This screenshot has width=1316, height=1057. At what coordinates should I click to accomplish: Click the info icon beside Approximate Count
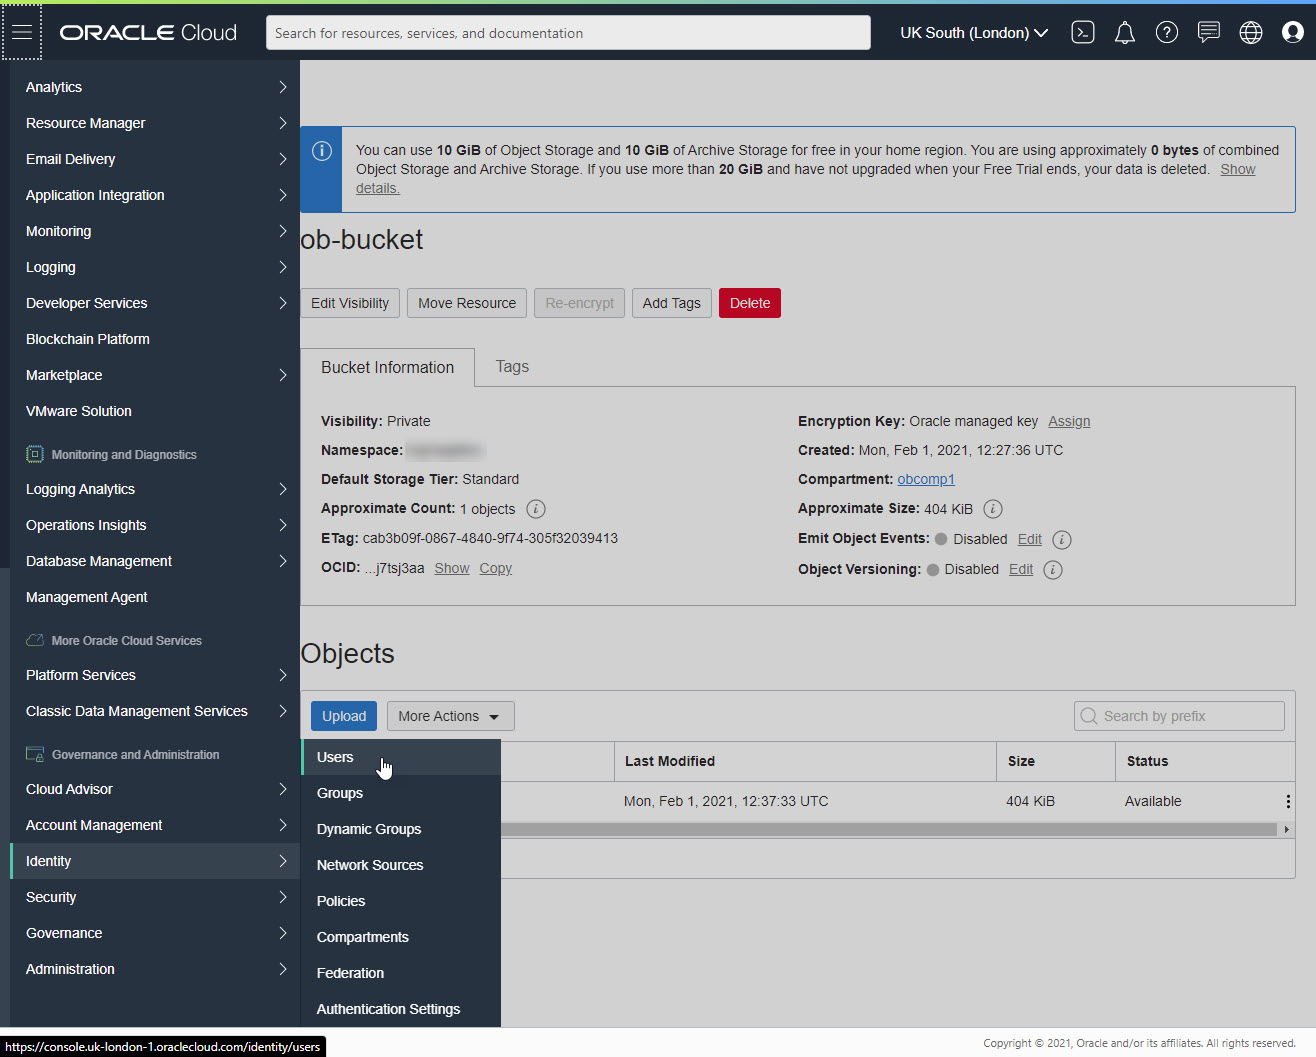[536, 509]
